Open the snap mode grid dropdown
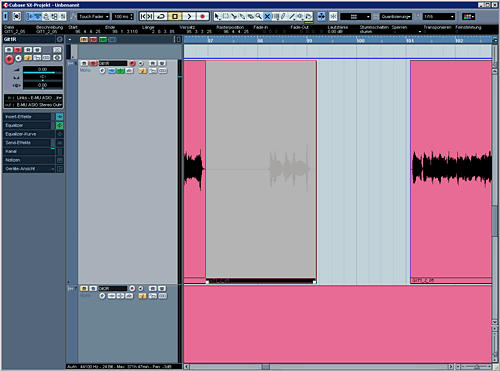The height and width of the screenshot is (371, 500). click(x=355, y=16)
